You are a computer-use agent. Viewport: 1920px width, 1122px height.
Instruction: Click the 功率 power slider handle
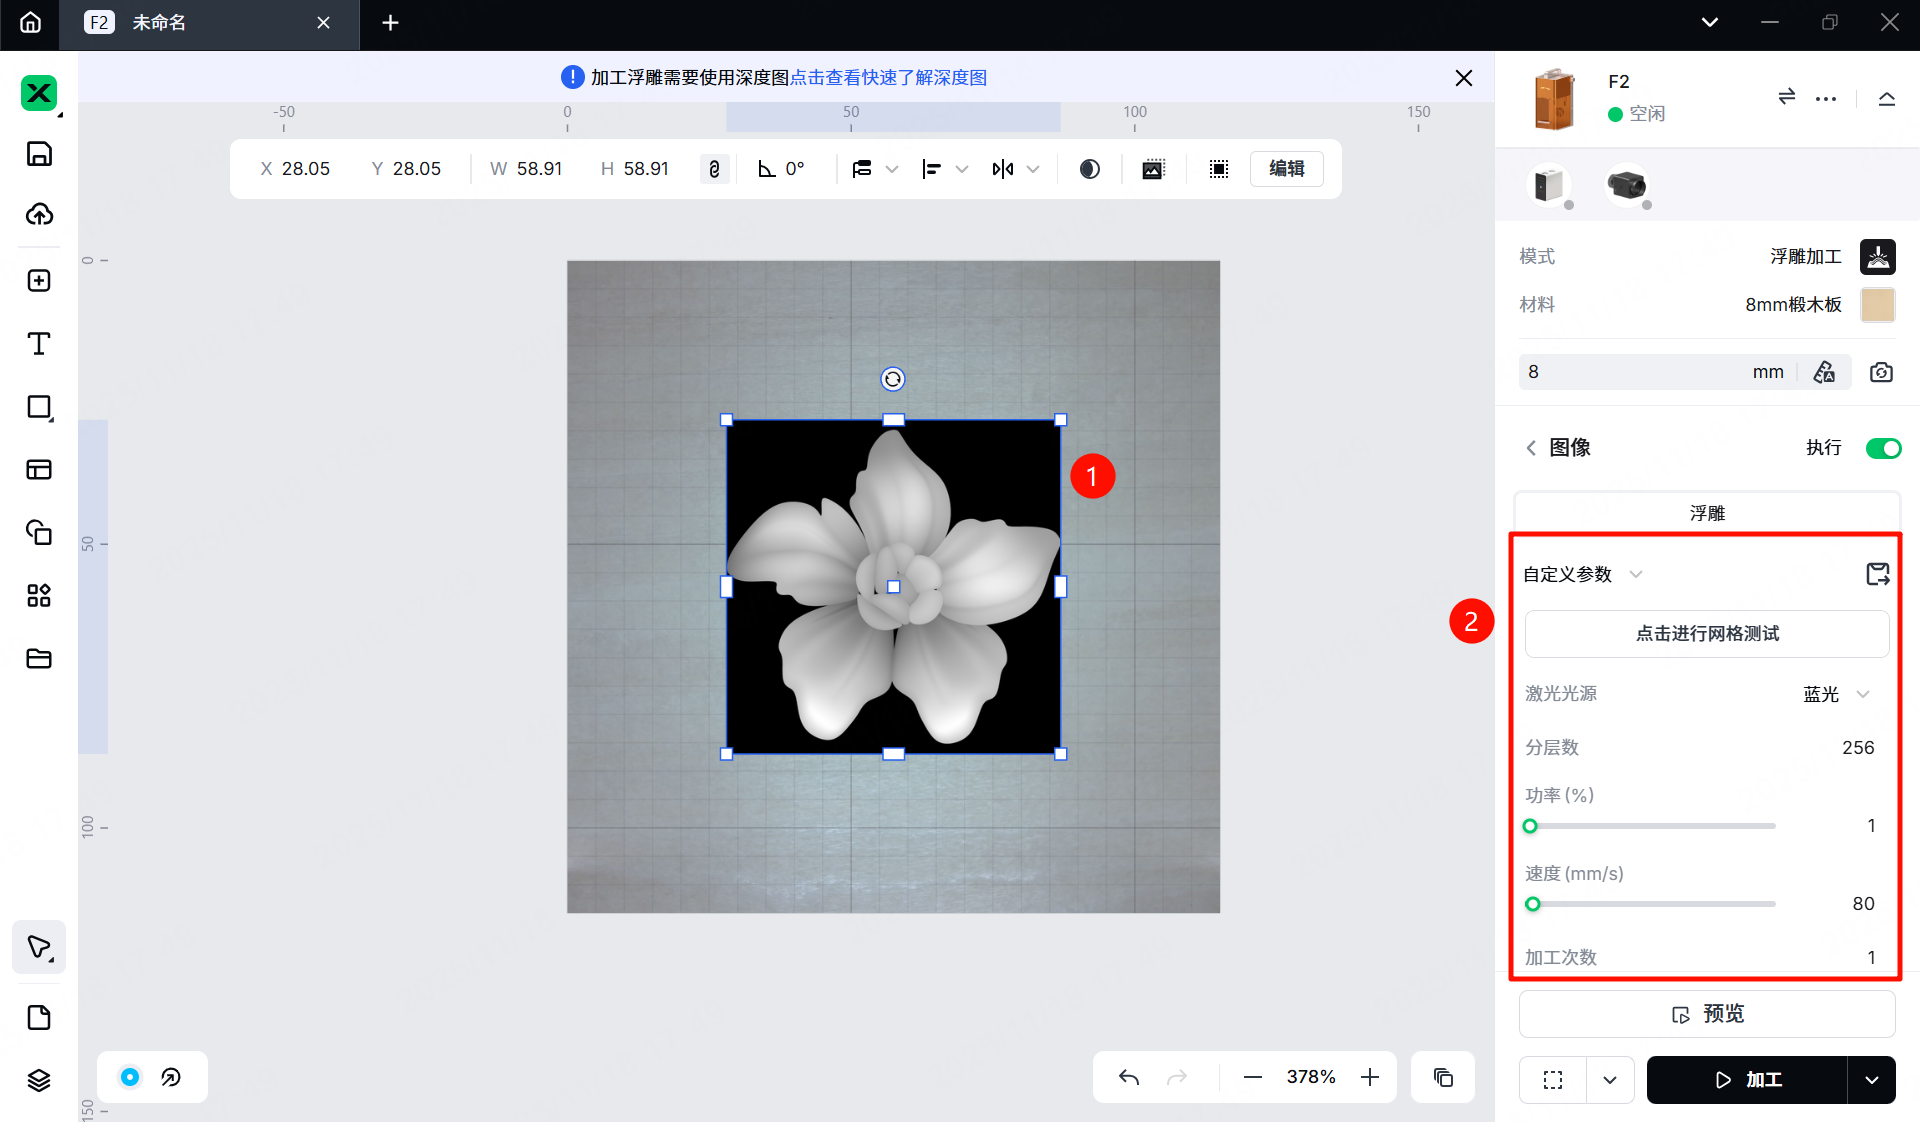pyautogui.click(x=1530, y=826)
